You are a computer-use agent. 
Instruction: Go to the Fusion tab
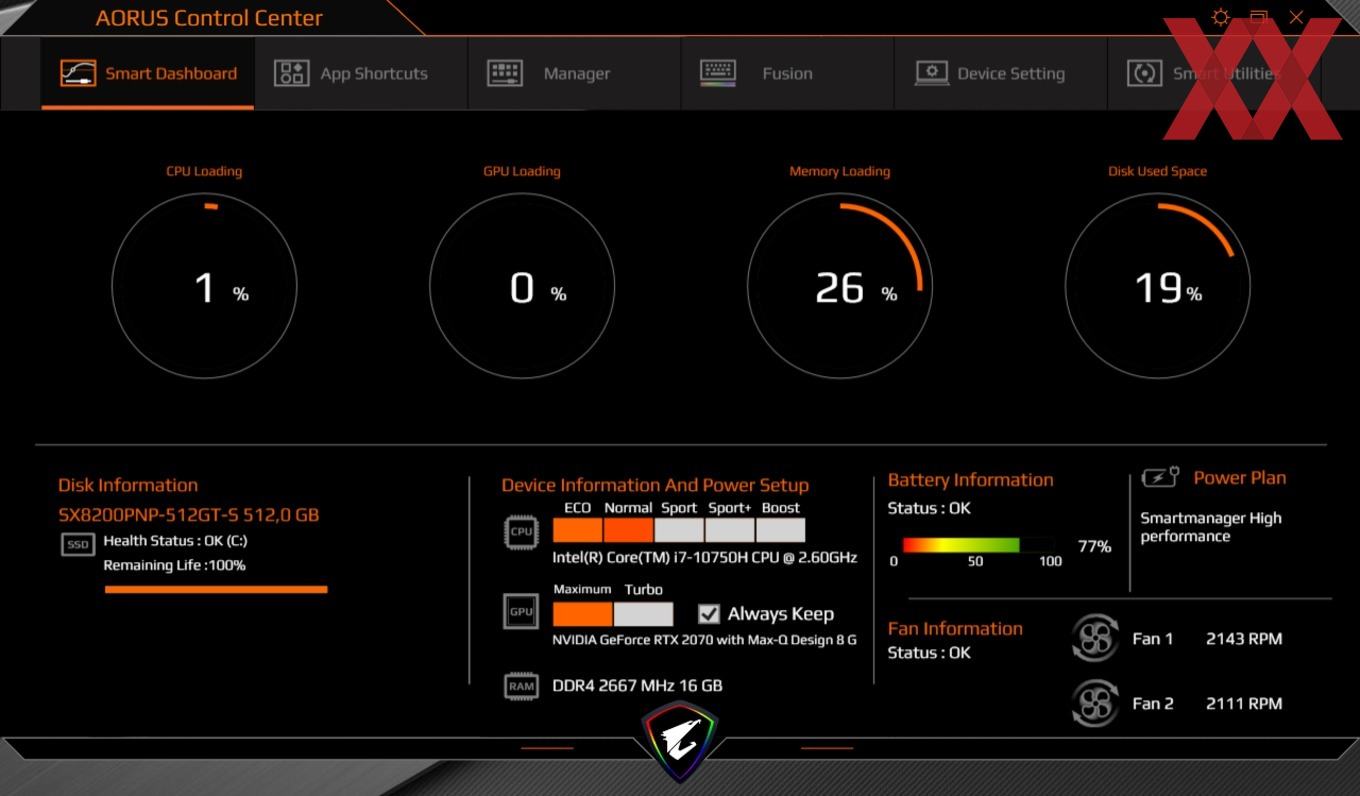click(787, 73)
